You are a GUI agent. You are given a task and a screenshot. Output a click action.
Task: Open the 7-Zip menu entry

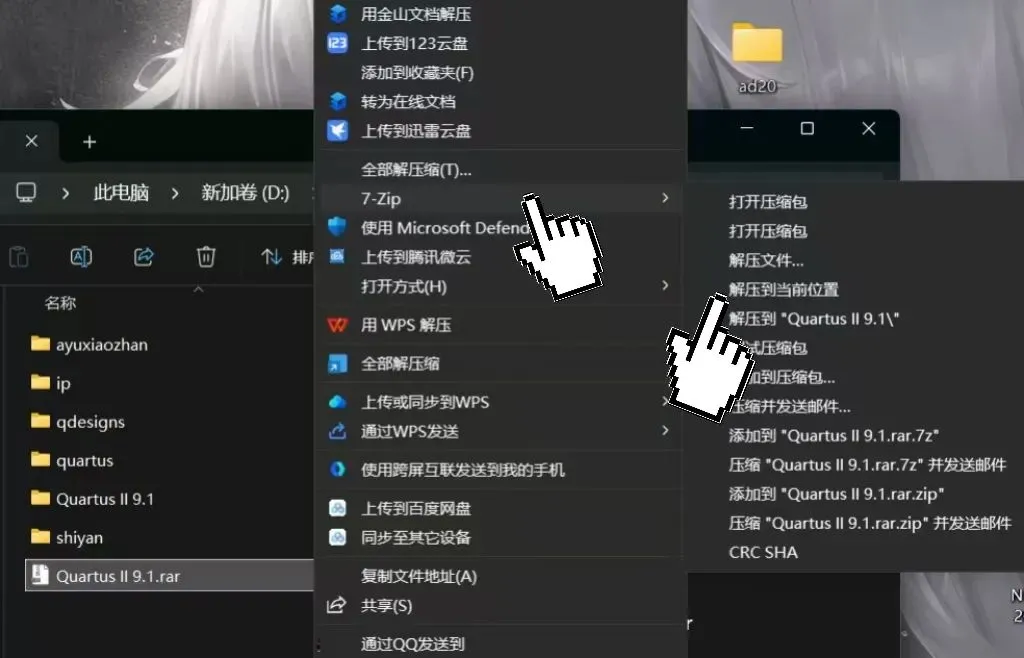click(500, 198)
